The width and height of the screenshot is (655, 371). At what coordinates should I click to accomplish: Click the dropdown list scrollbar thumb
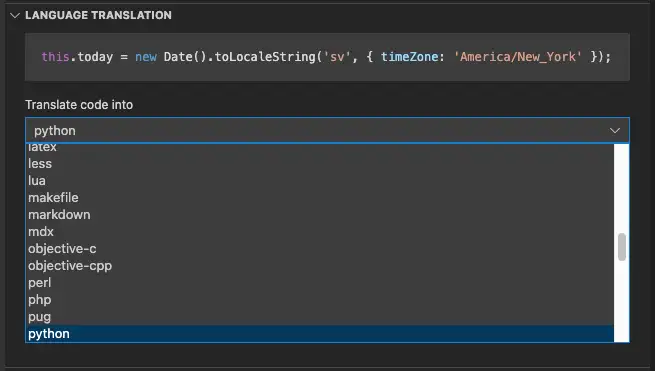(622, 247)
